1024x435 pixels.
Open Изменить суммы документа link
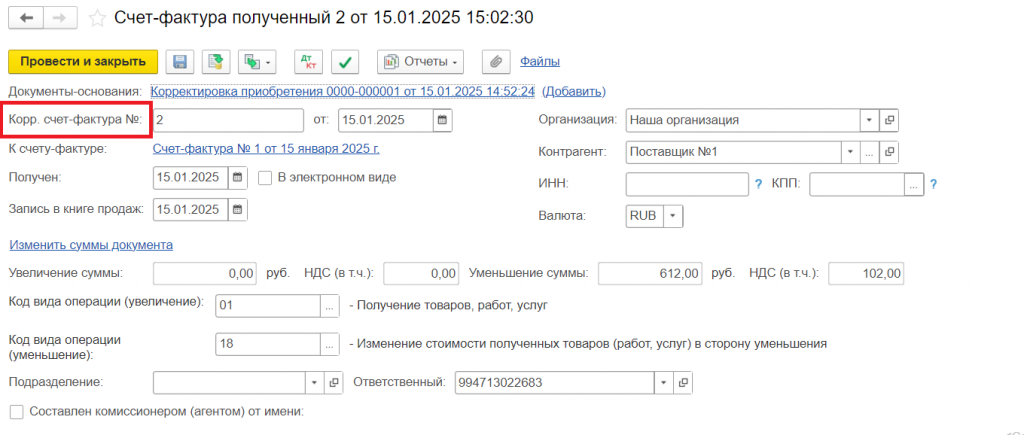91,245
